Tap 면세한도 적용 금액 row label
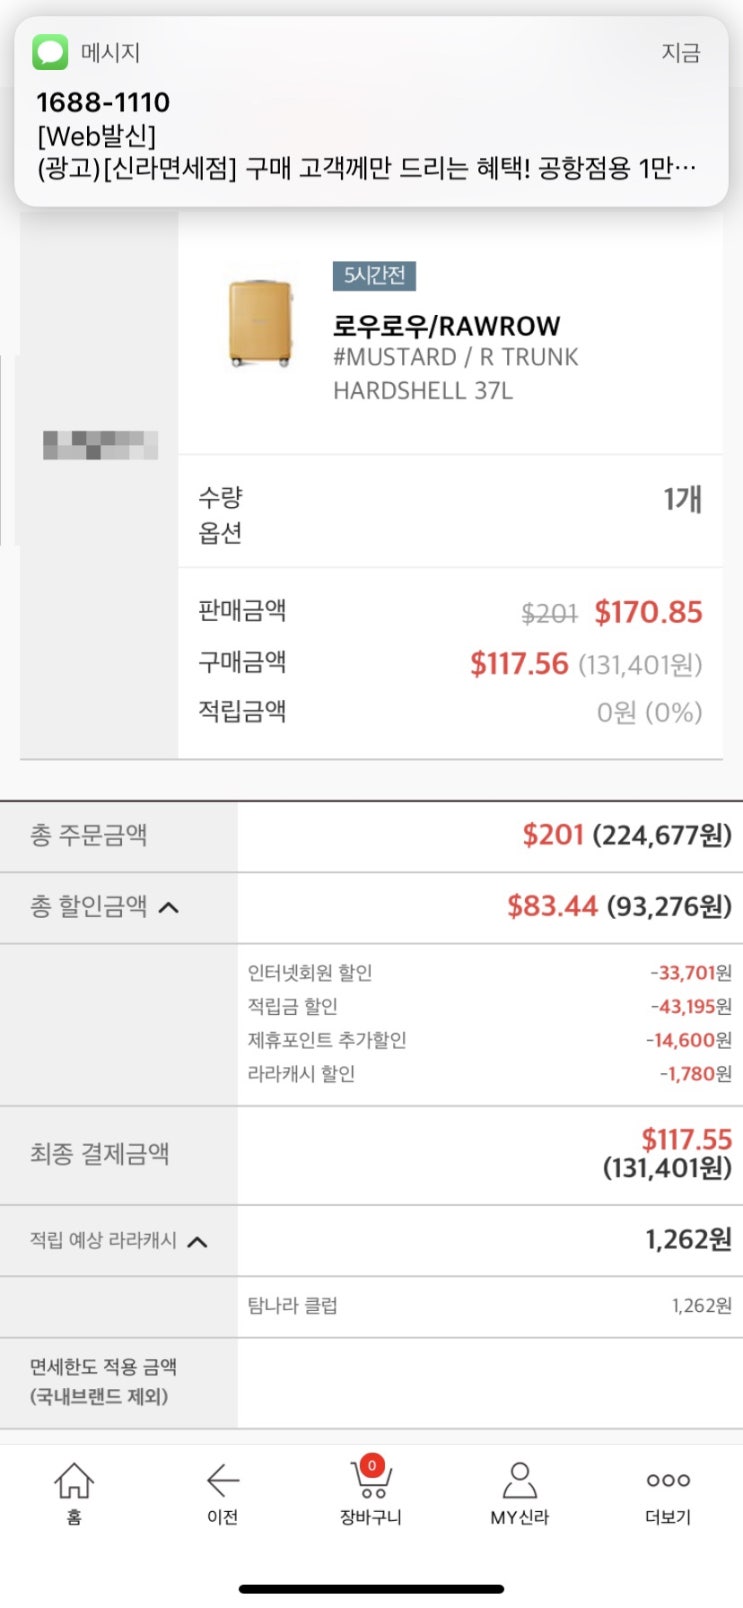Viewport: 743px width, 1608px height. coord(103,1381)
